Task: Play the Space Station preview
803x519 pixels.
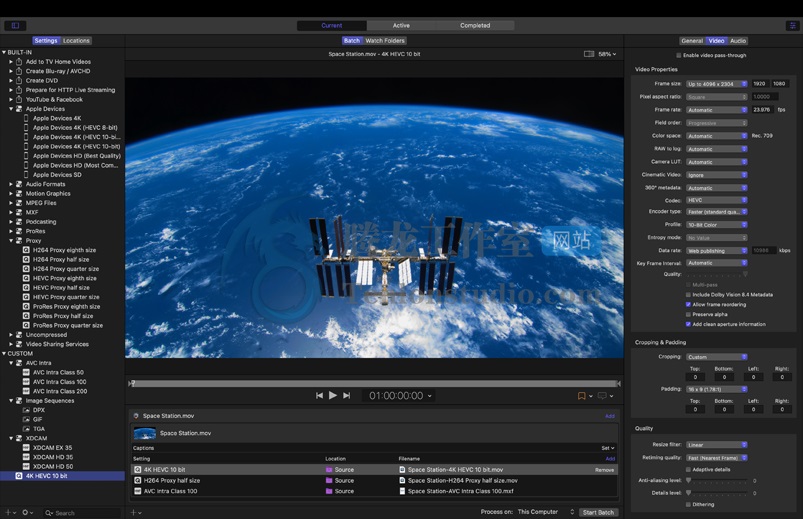Action: click(333, 395)
